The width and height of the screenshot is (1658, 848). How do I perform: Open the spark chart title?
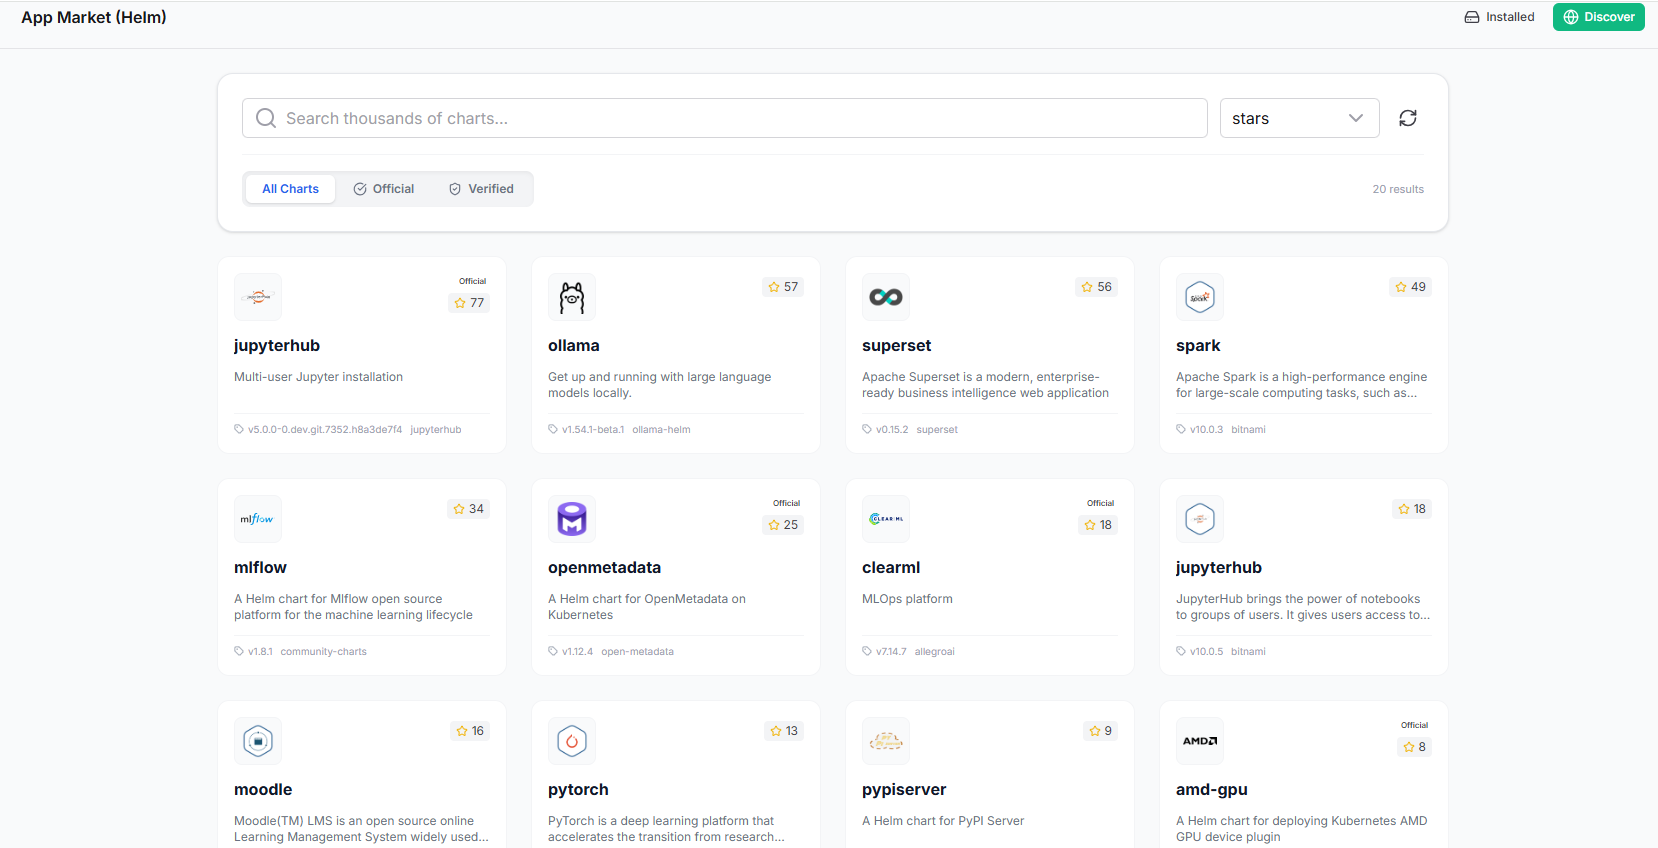(1198, 346)
